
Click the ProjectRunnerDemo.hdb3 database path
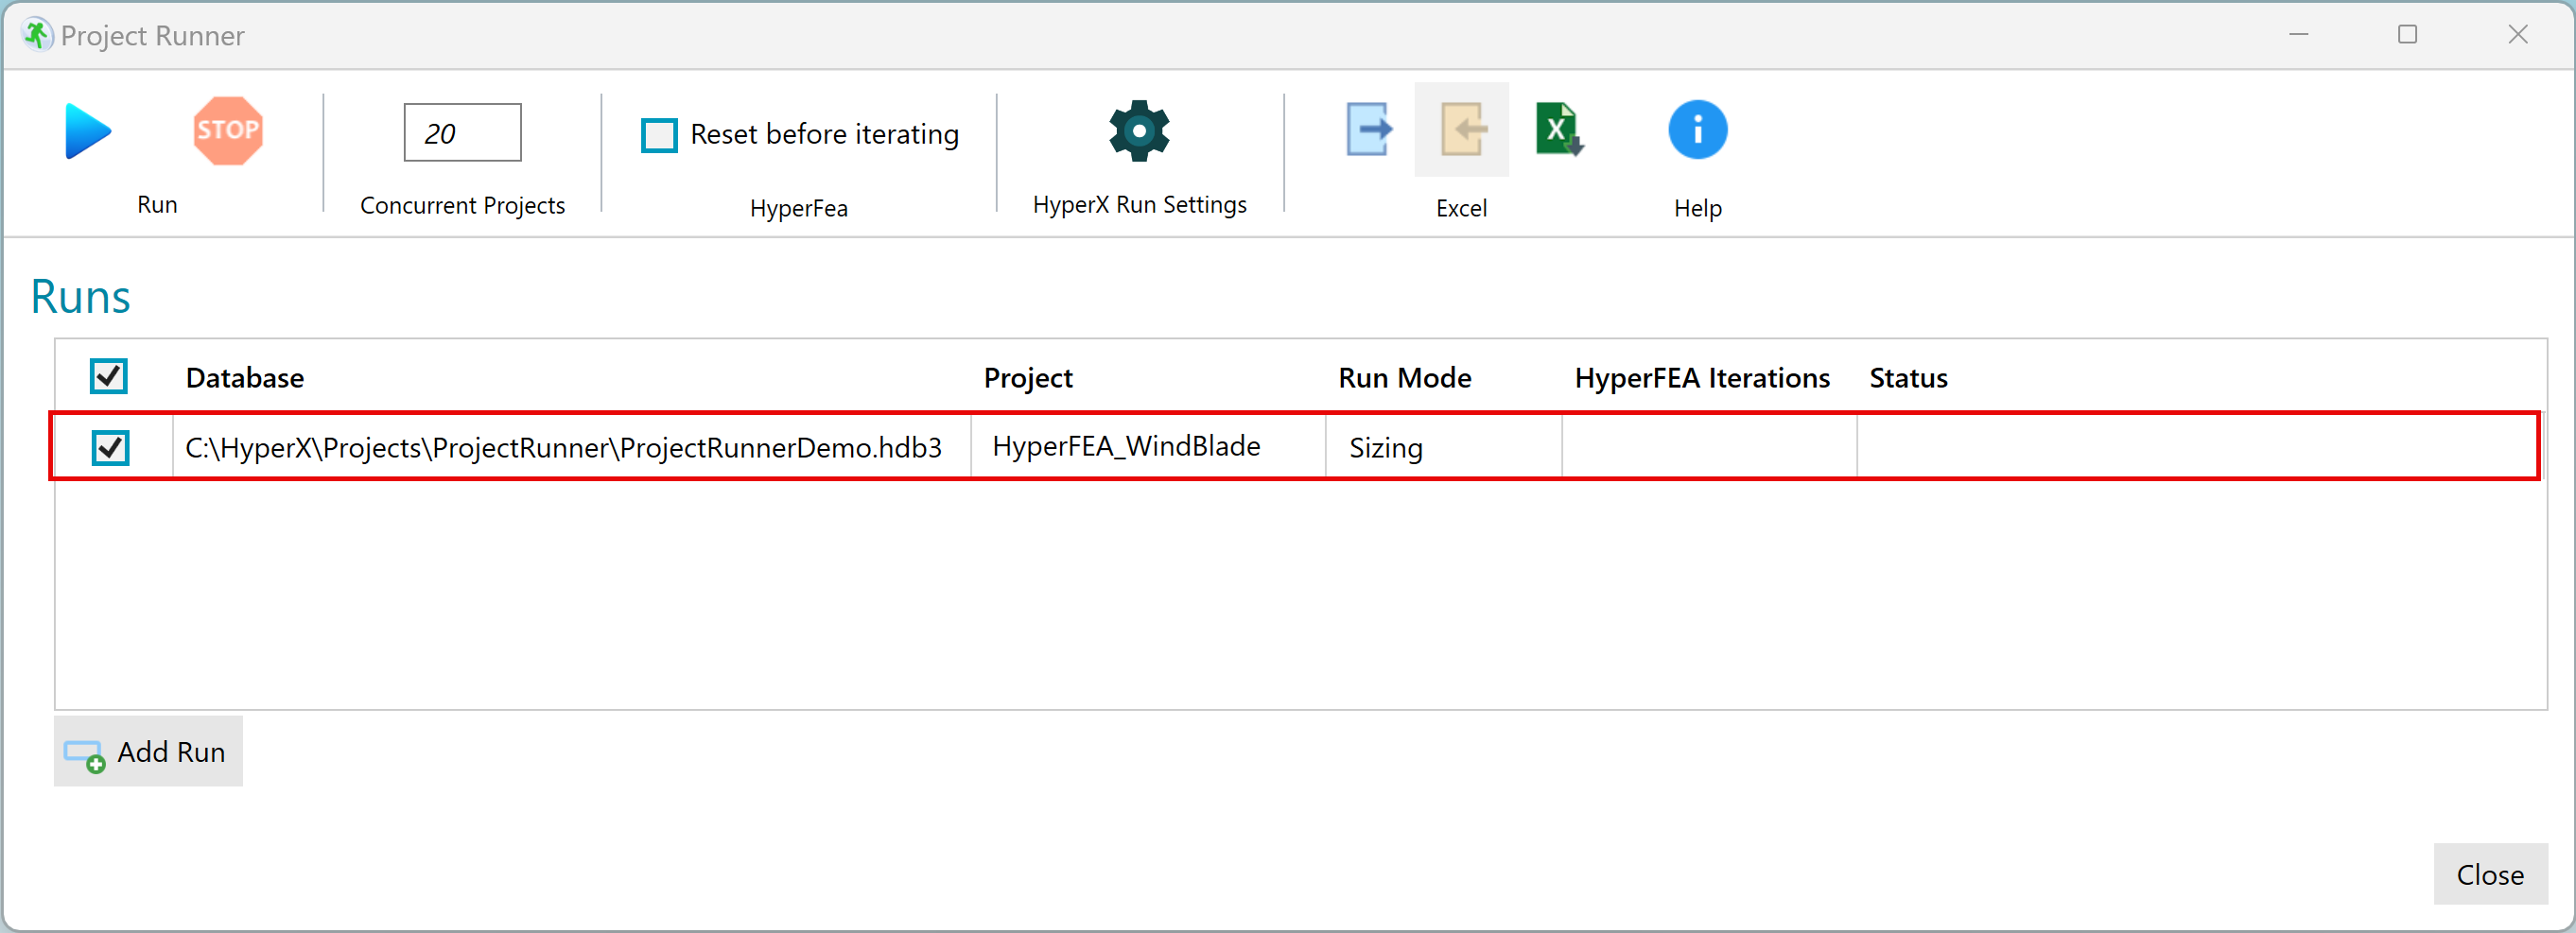tap(563, 447)
